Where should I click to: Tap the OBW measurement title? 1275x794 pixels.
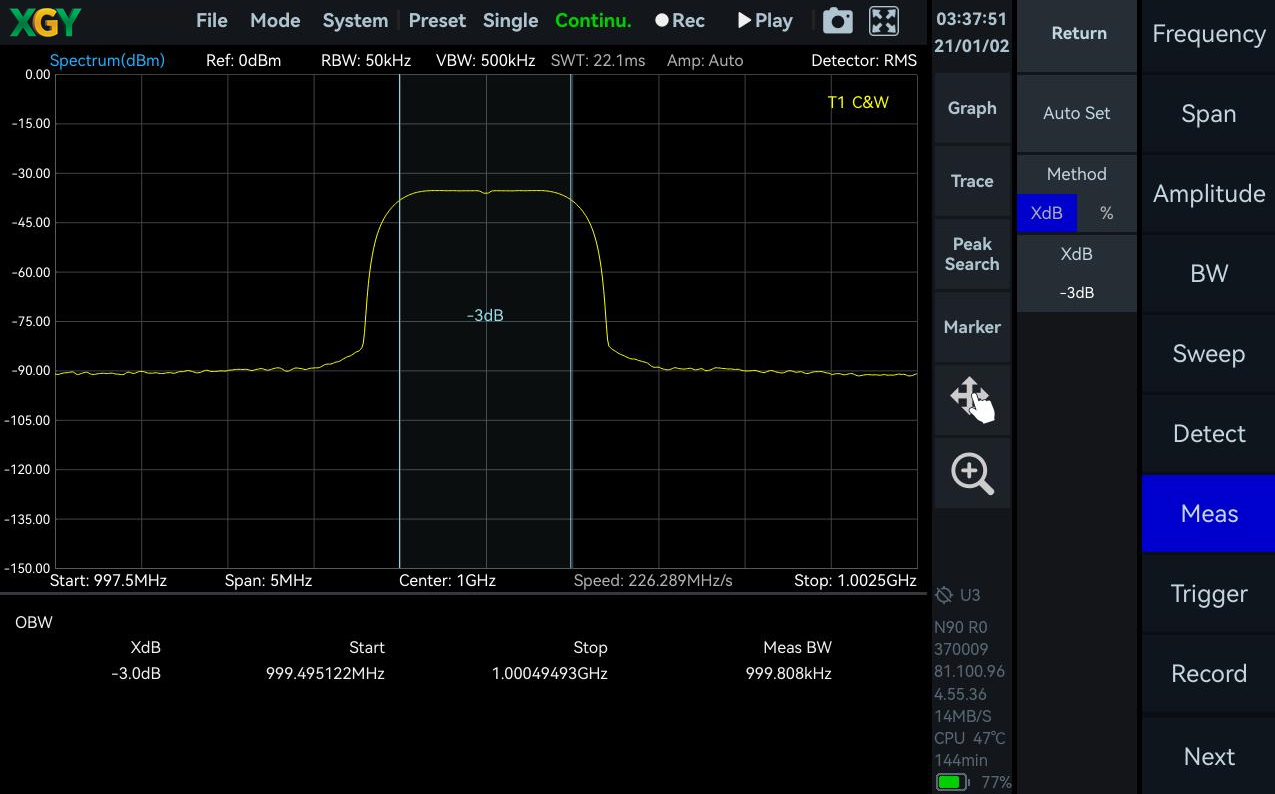[x=34, y=622]
